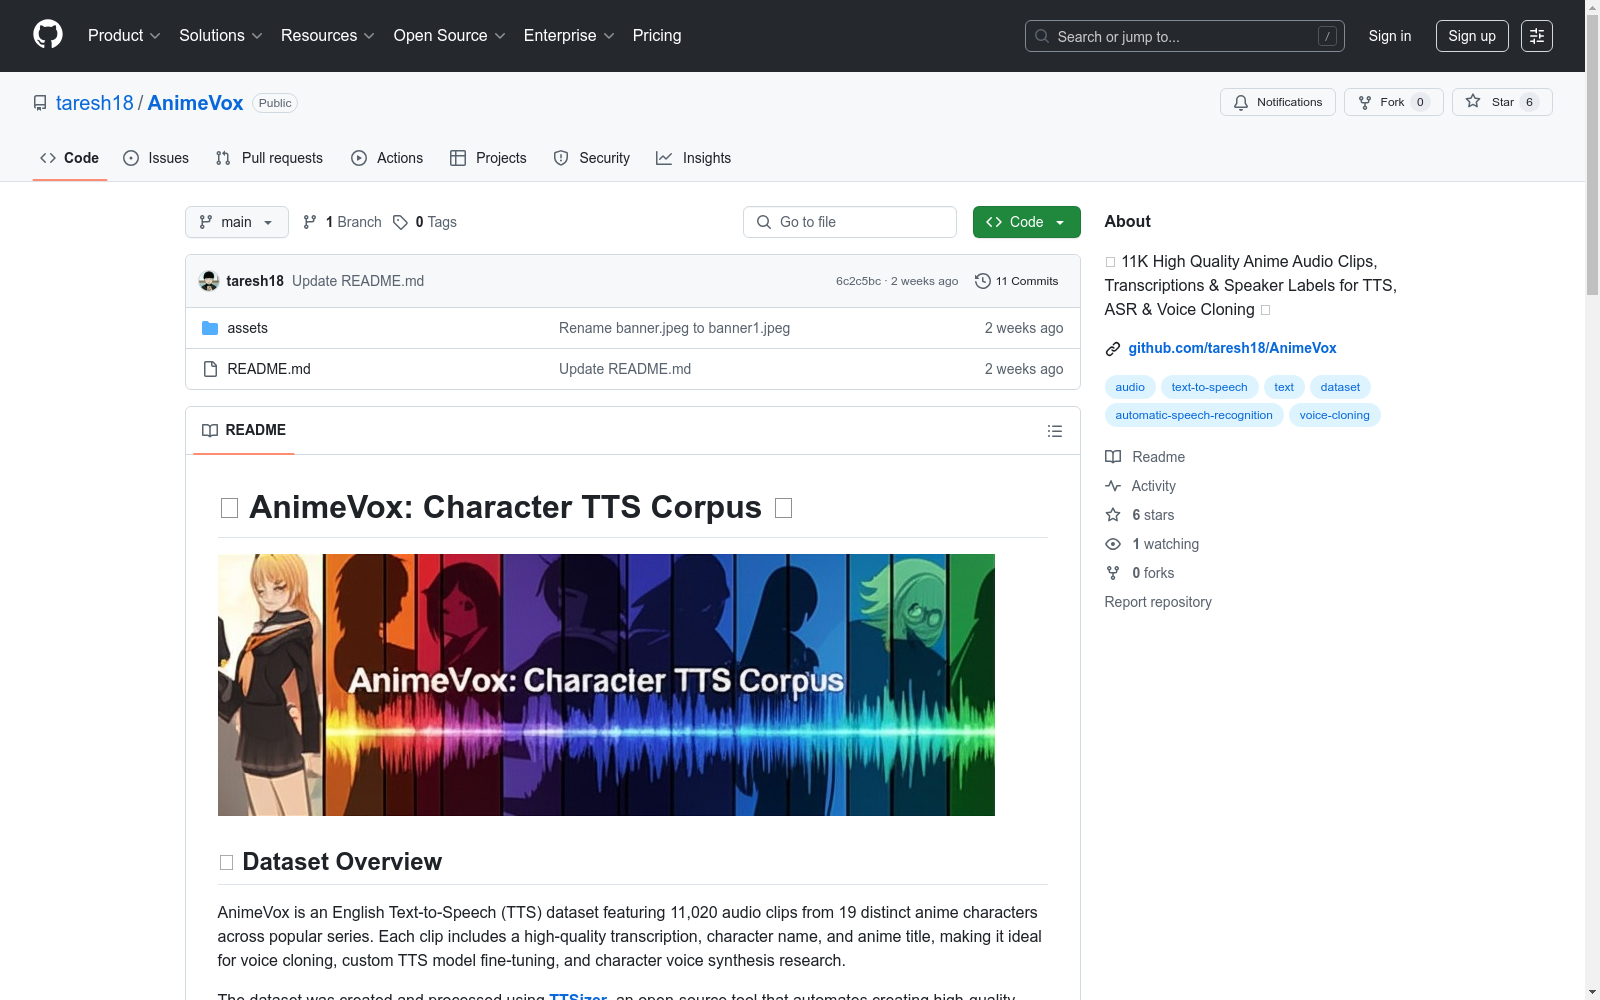
Task: Click the star icon beside 6 stars
Action: (x=1113, y=515)
